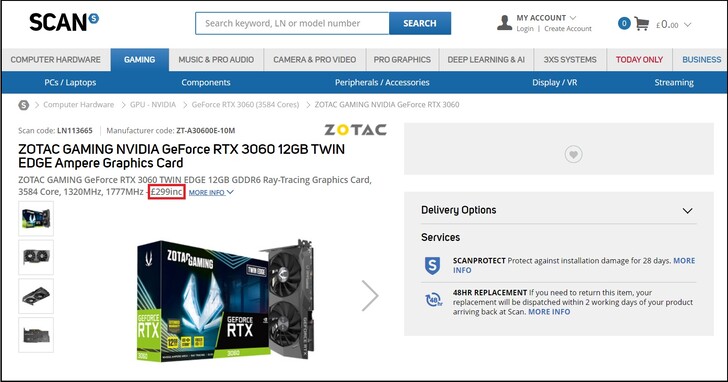Click the ZOTAC brand logo
The image size is (728, 382).
[x=355, y=129]
